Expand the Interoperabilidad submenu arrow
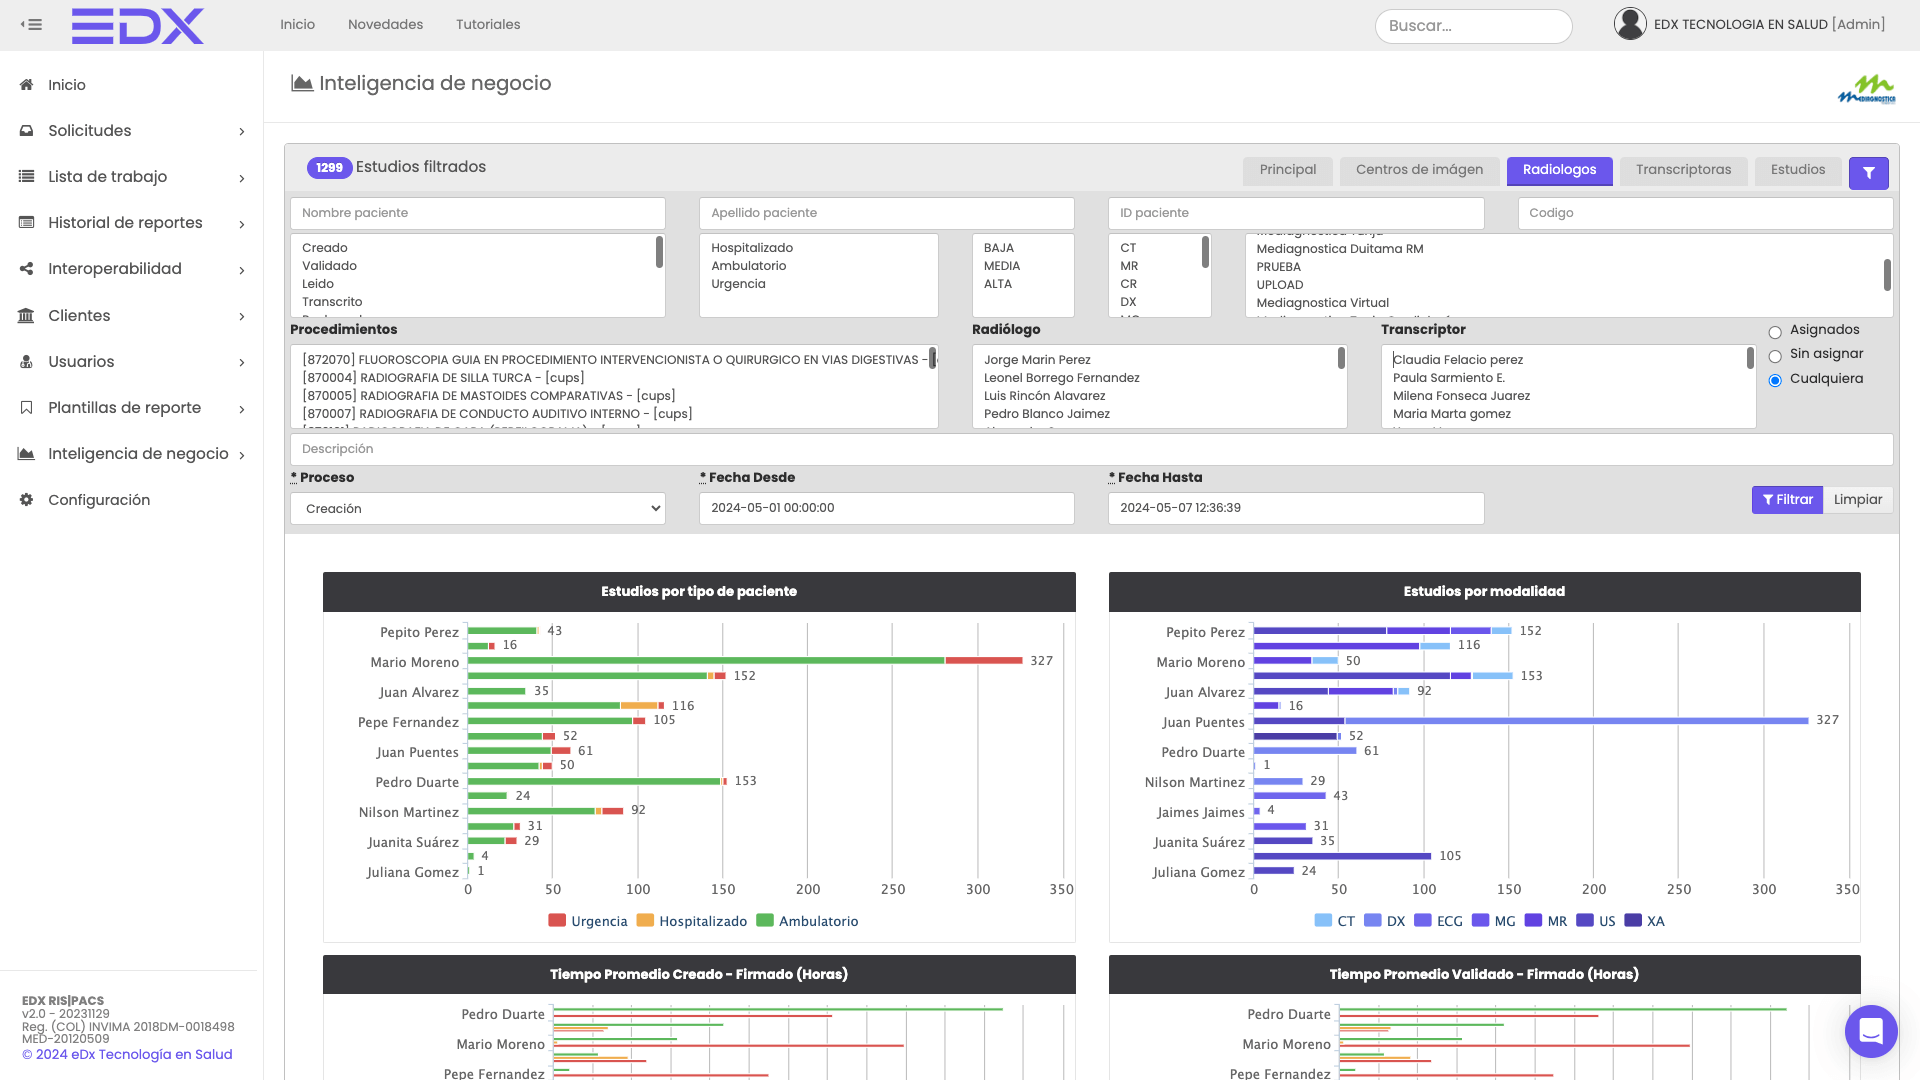 pyautogui.click(x=242, y=270)
